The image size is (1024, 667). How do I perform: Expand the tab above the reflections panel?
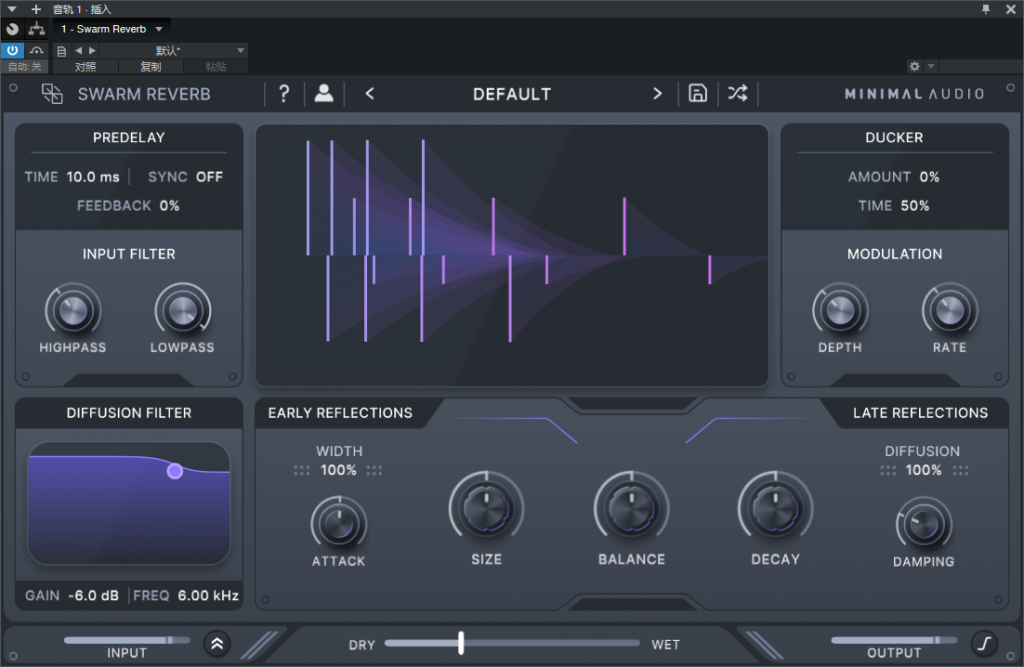click(x=632, y=405)
